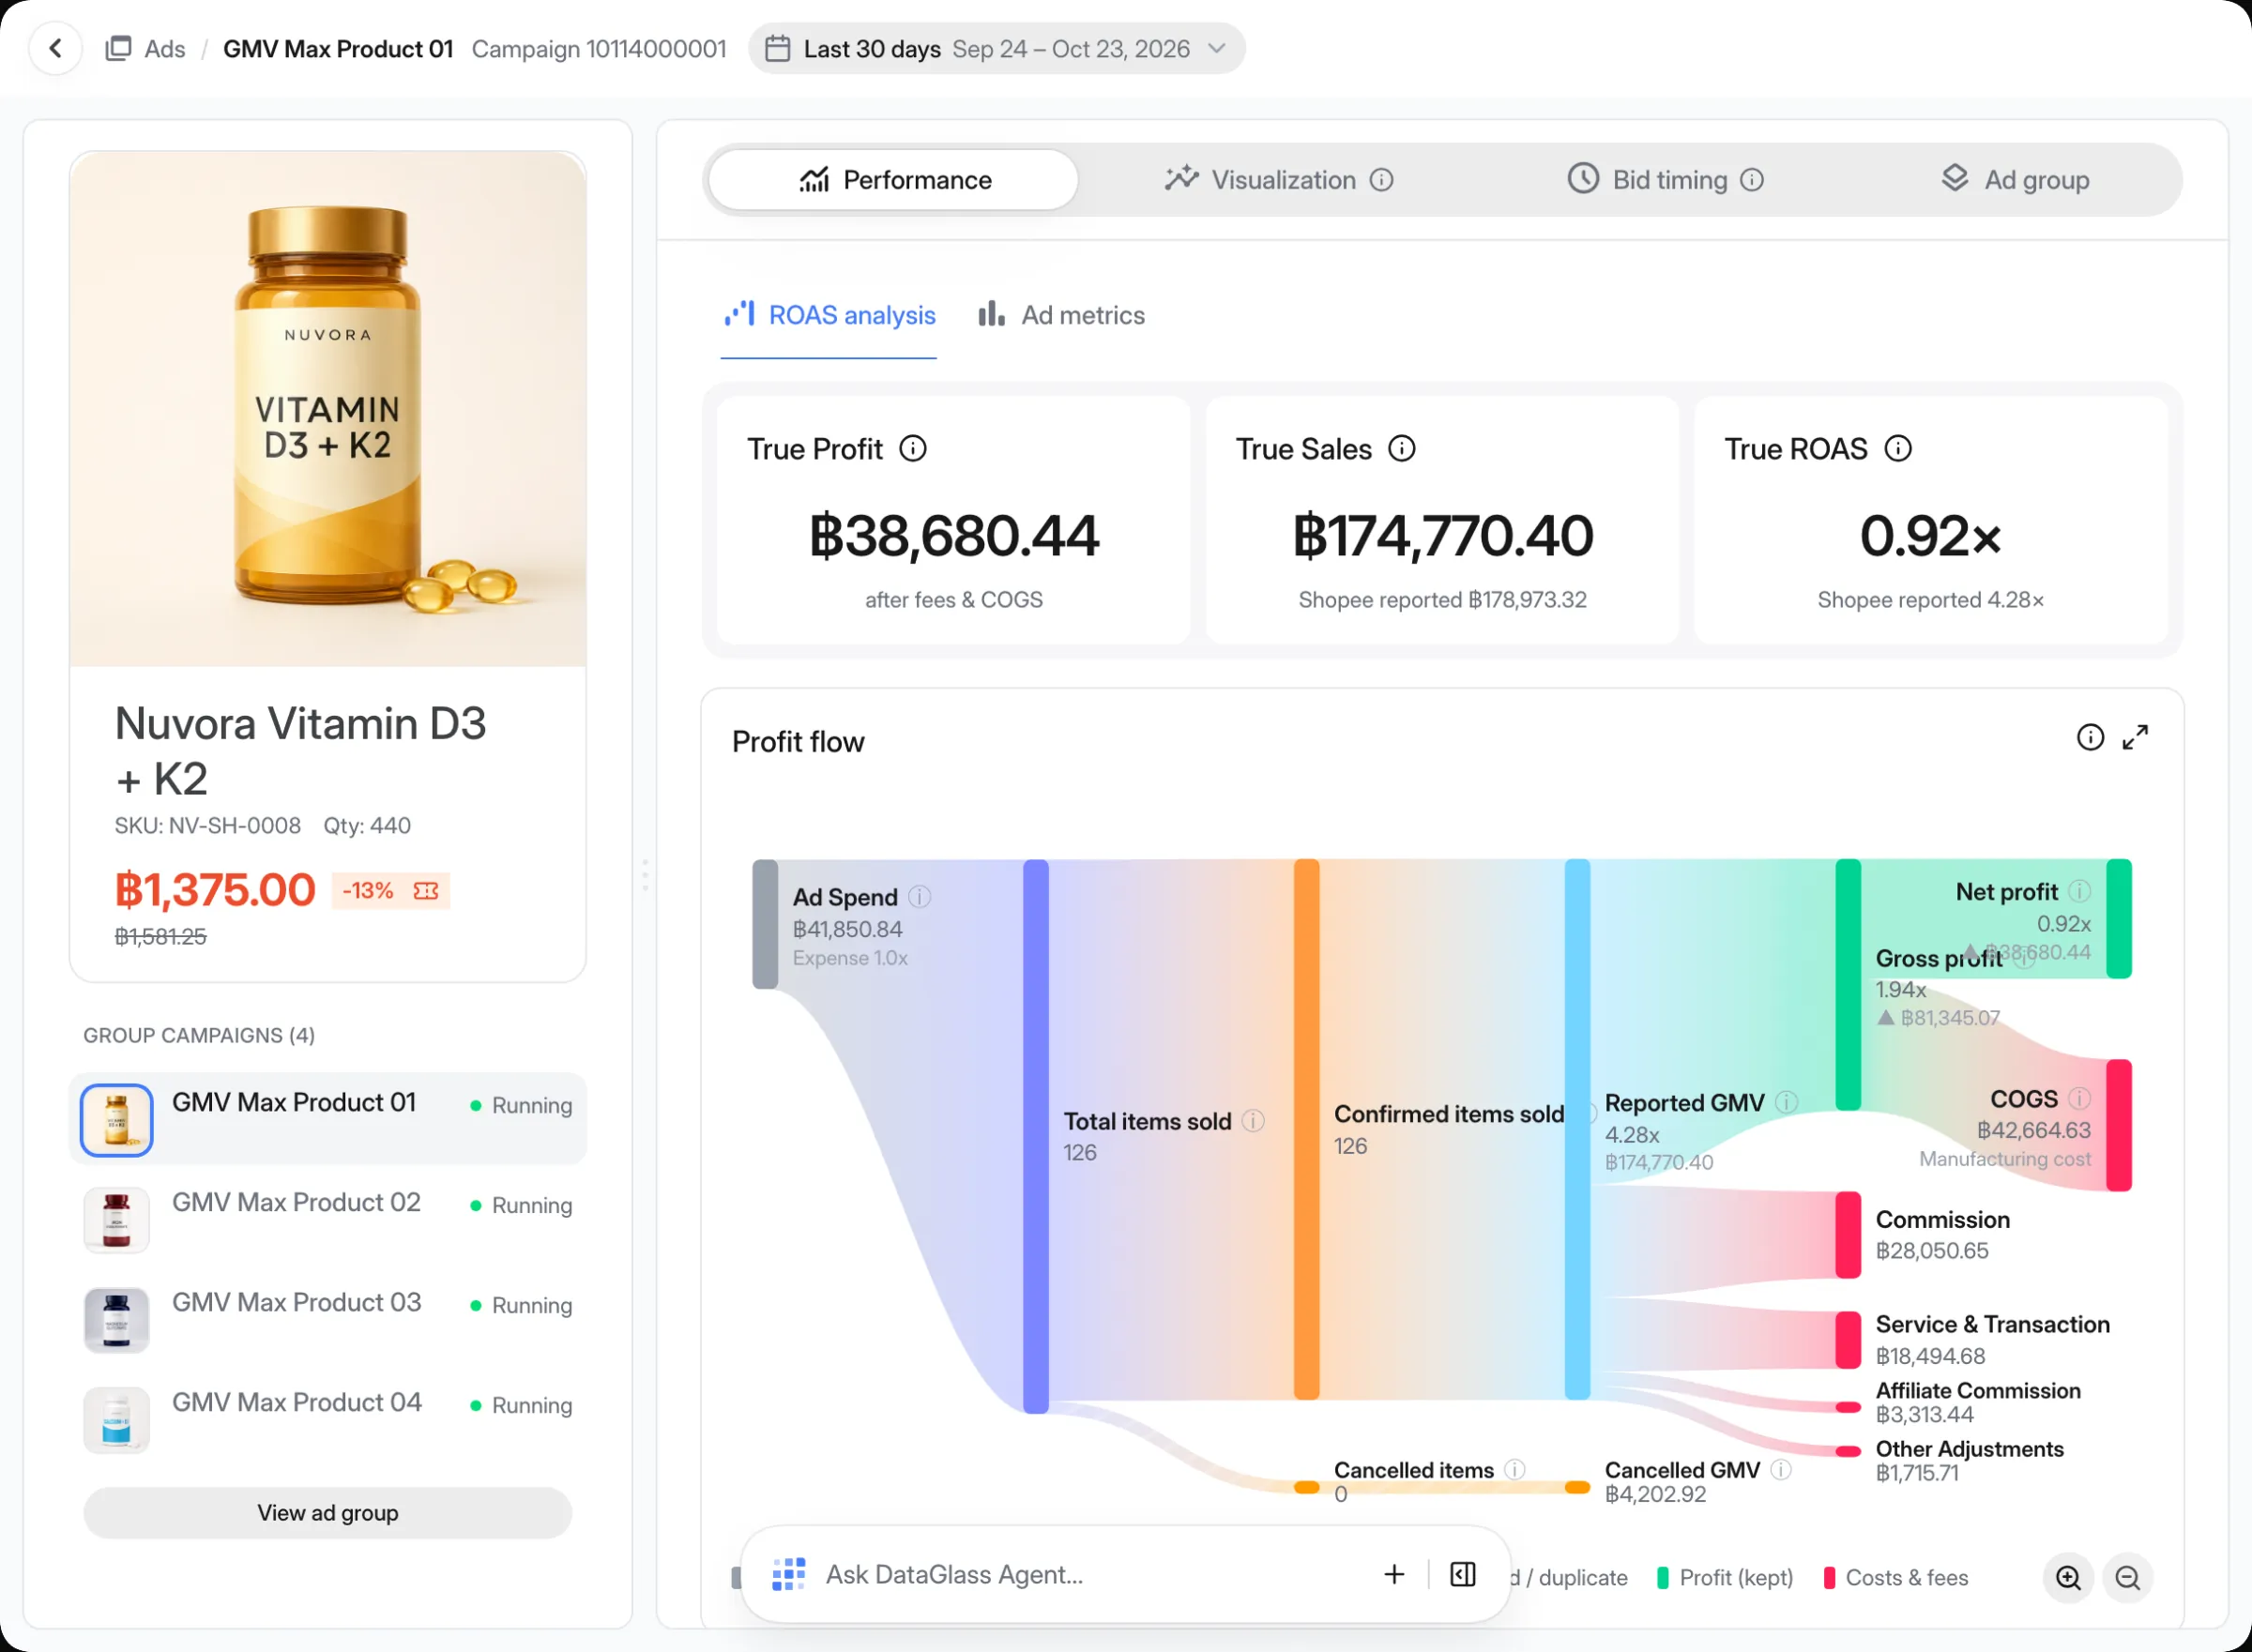The width and height of the screenshot is (2252, 1652).
Task: Click the COGS info icon
Action: tap(2079, 1099)
